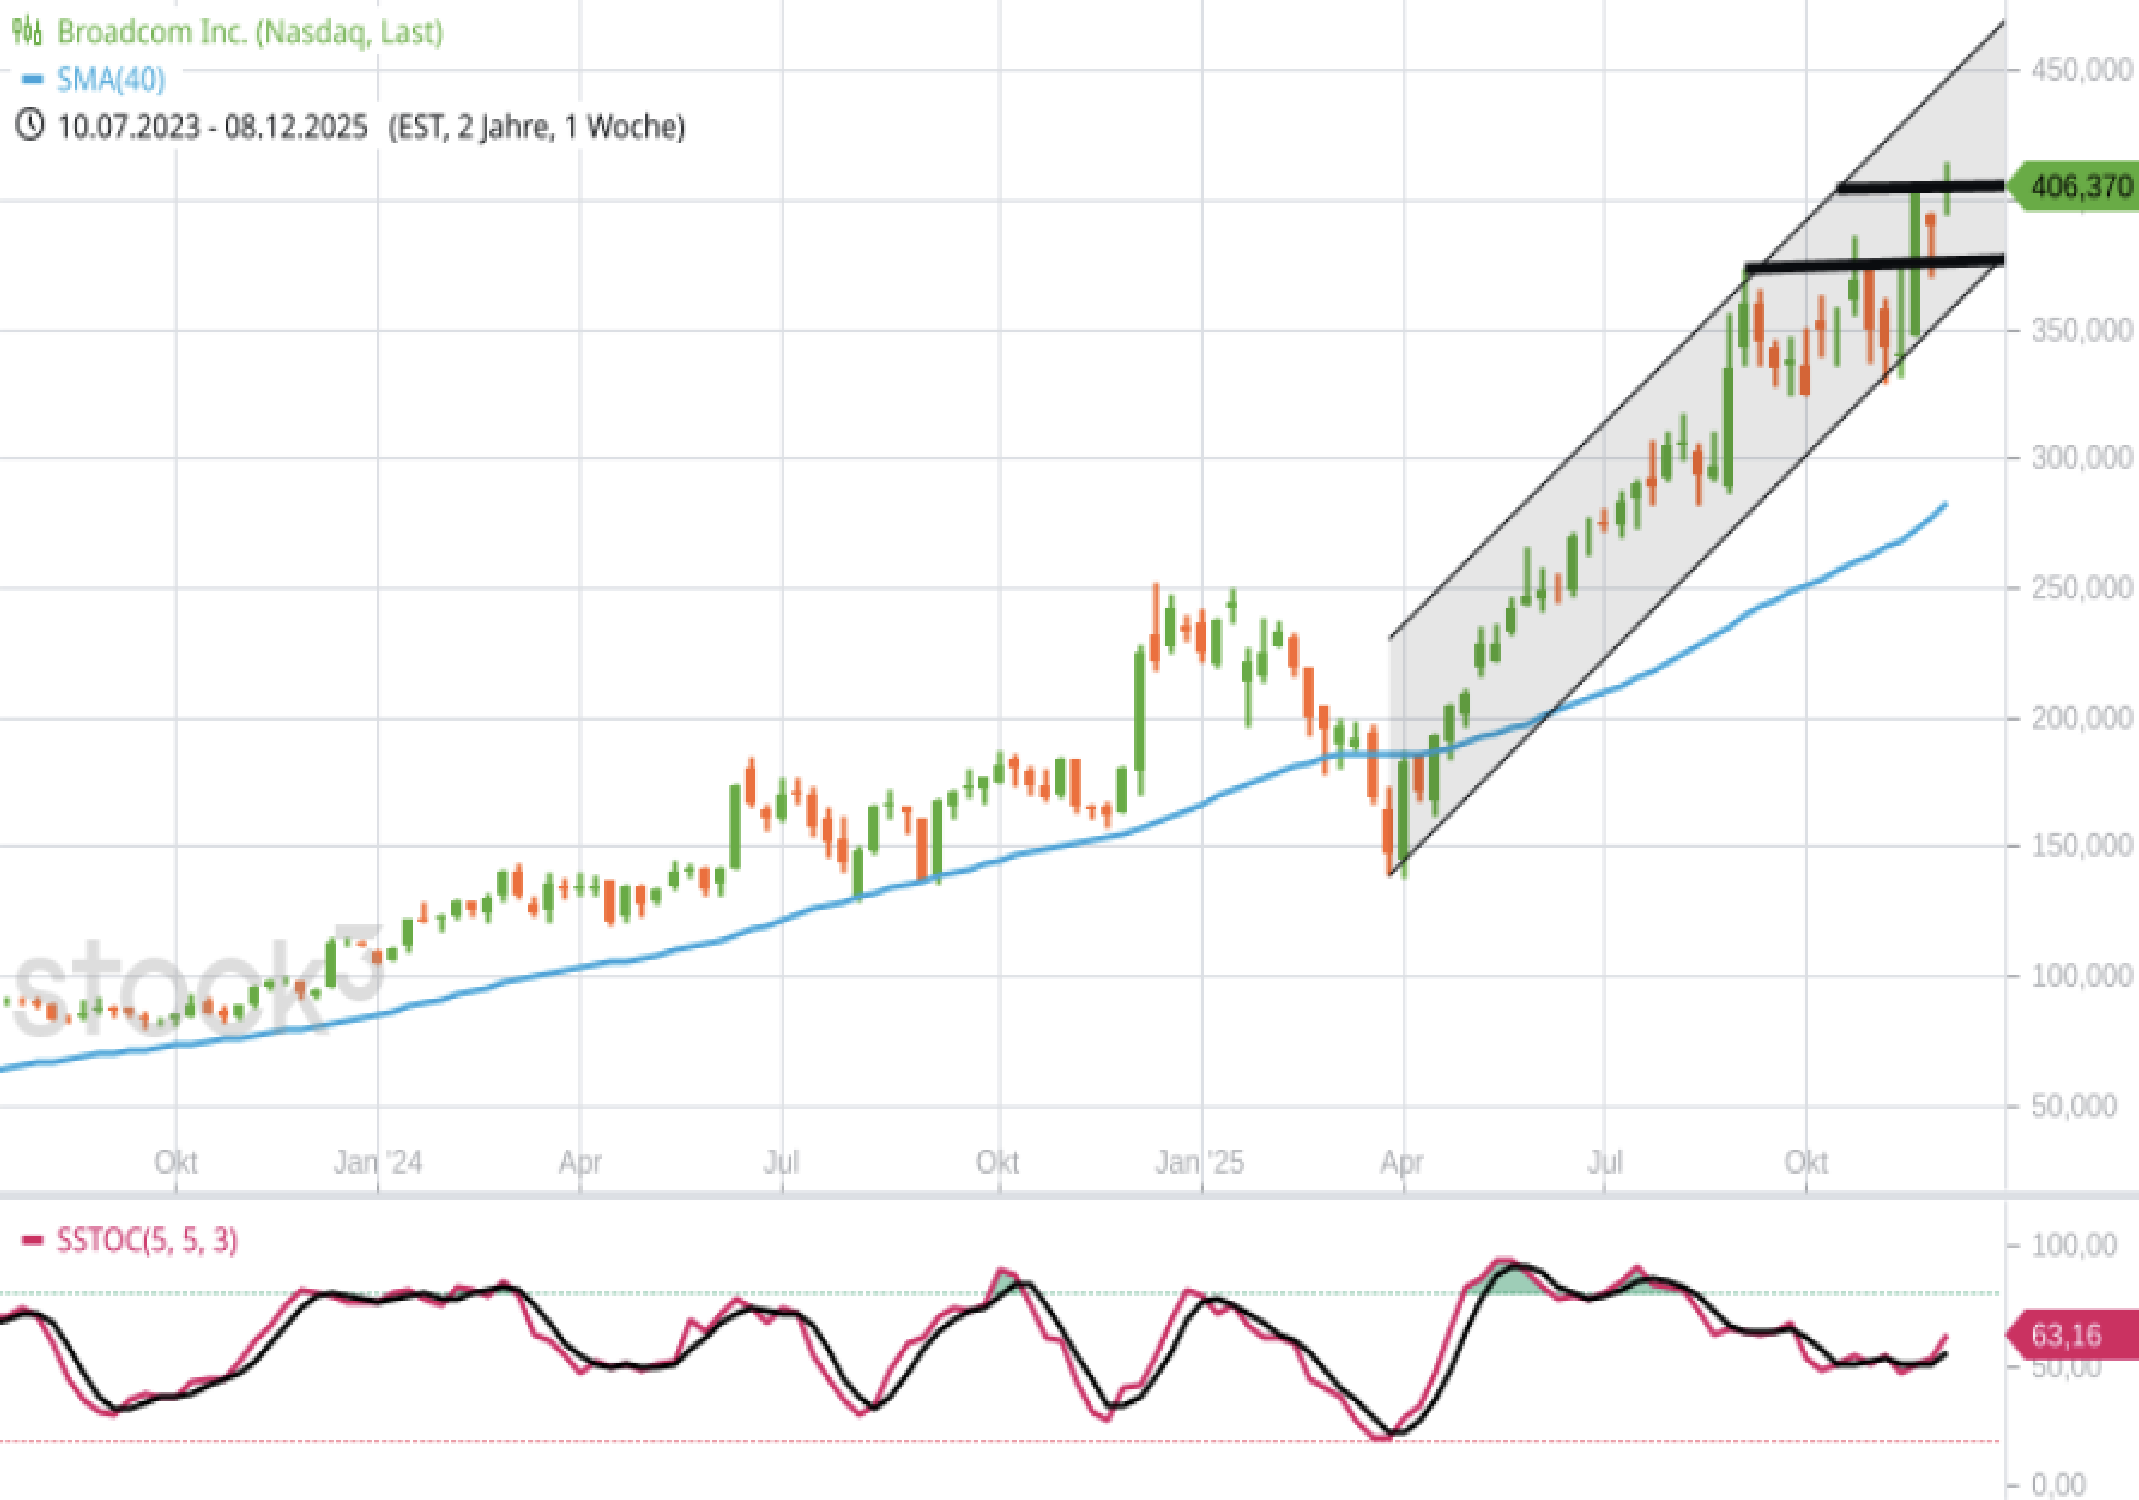Click the blue SMA(40) legend marker

tap(32, 79)
